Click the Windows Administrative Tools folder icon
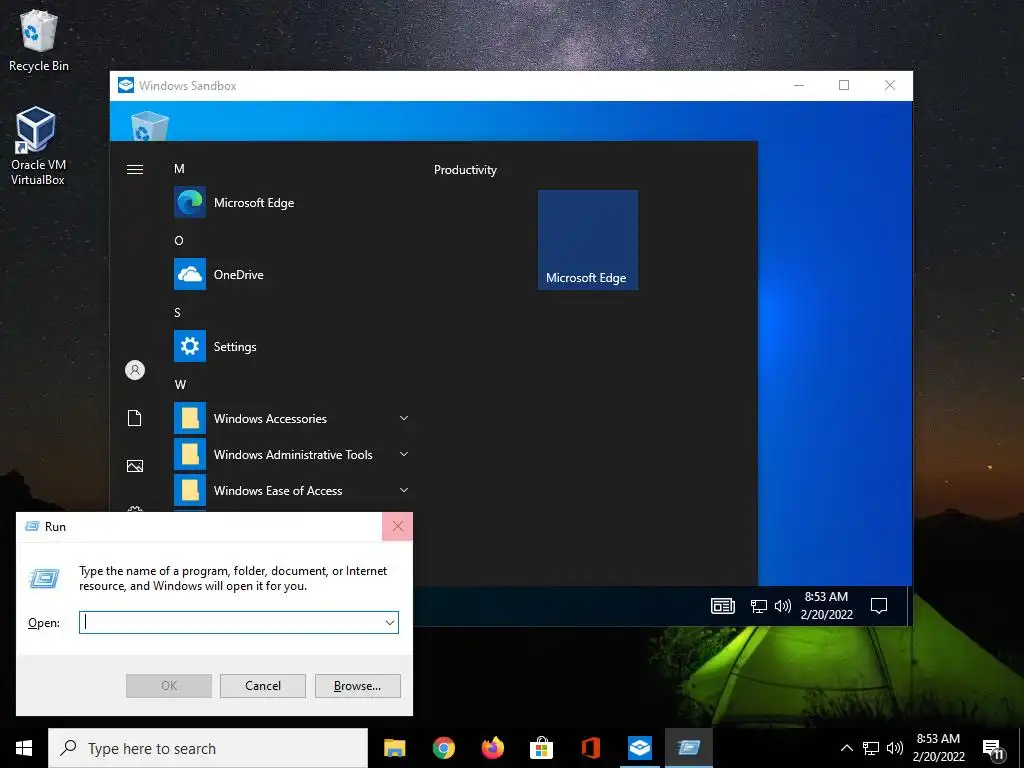1024x768 pixels. (190, 454)
